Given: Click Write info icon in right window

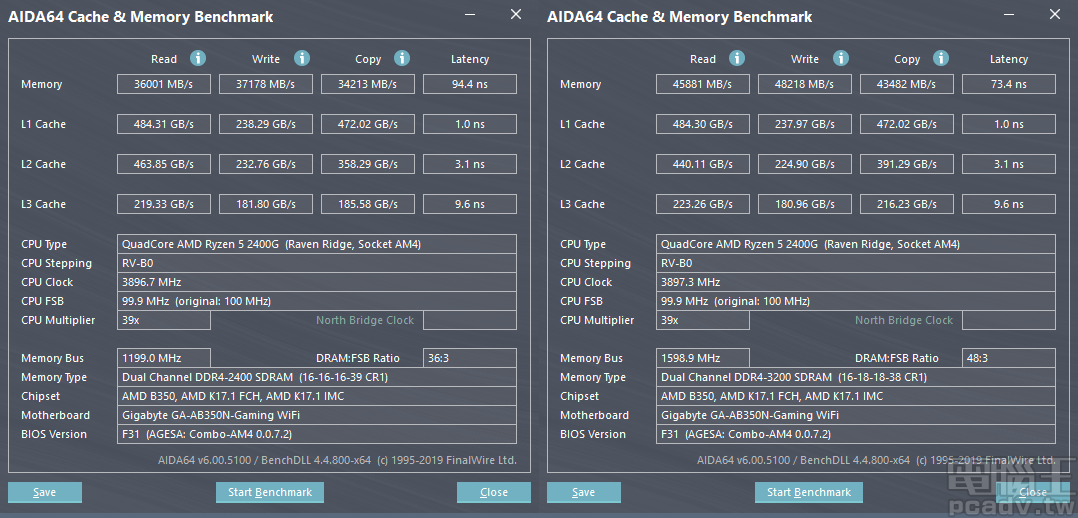Looking at the screenshot, I should click(x=841, y=58).
